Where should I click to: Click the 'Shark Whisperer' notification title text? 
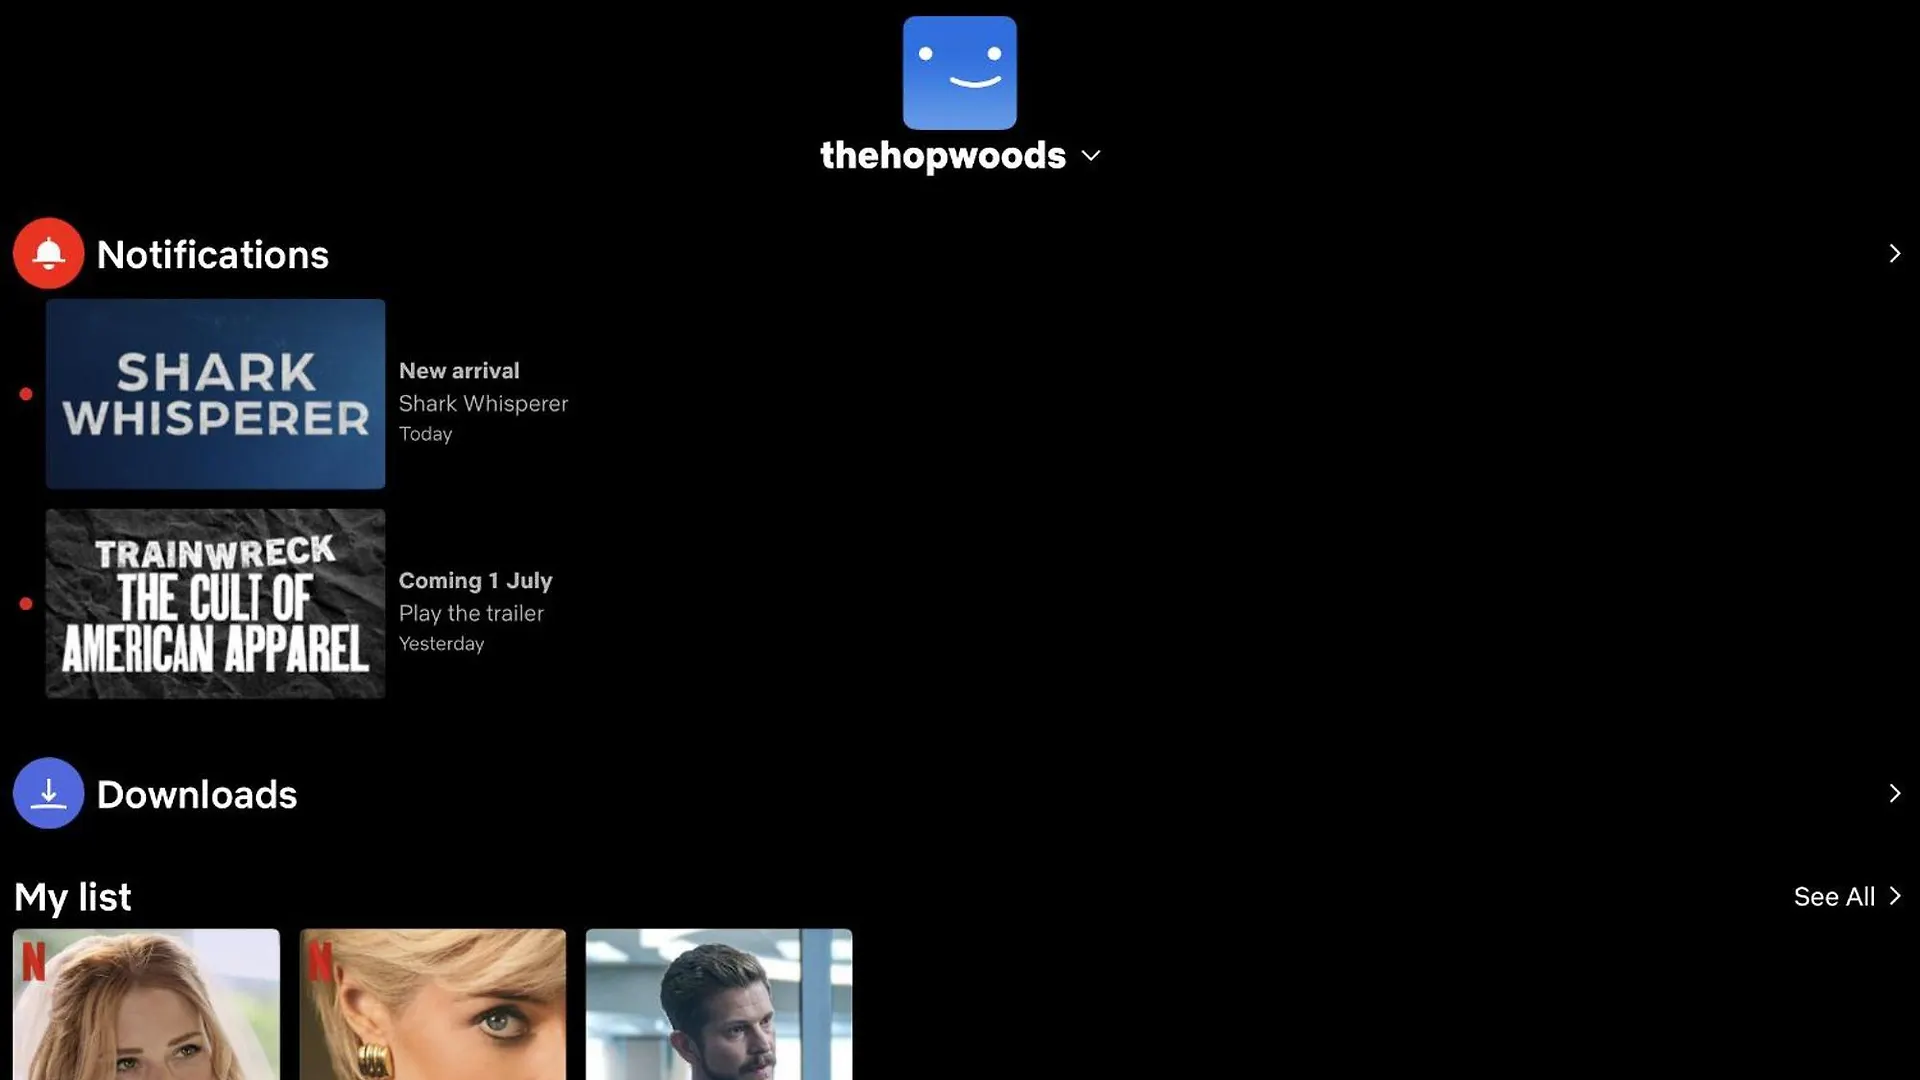click(483, 403)
